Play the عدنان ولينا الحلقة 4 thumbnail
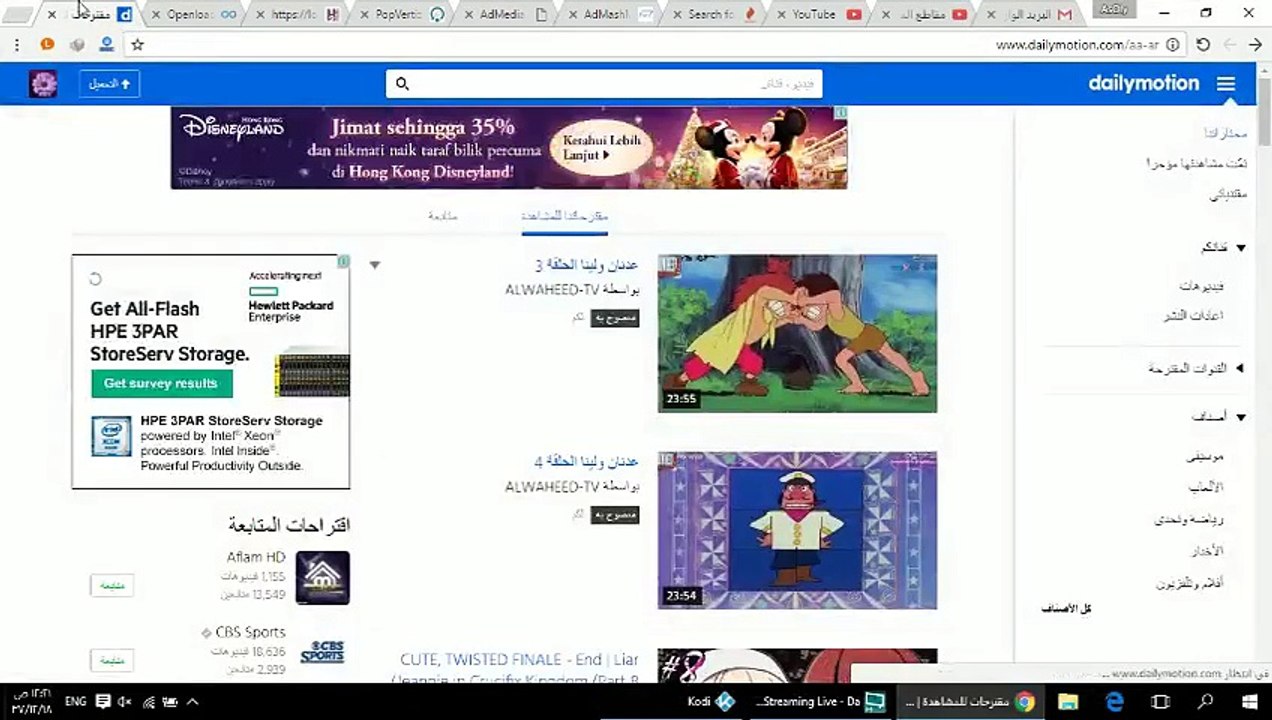The width and height of the screenshot is (1272, 720). tap(797, 530)
